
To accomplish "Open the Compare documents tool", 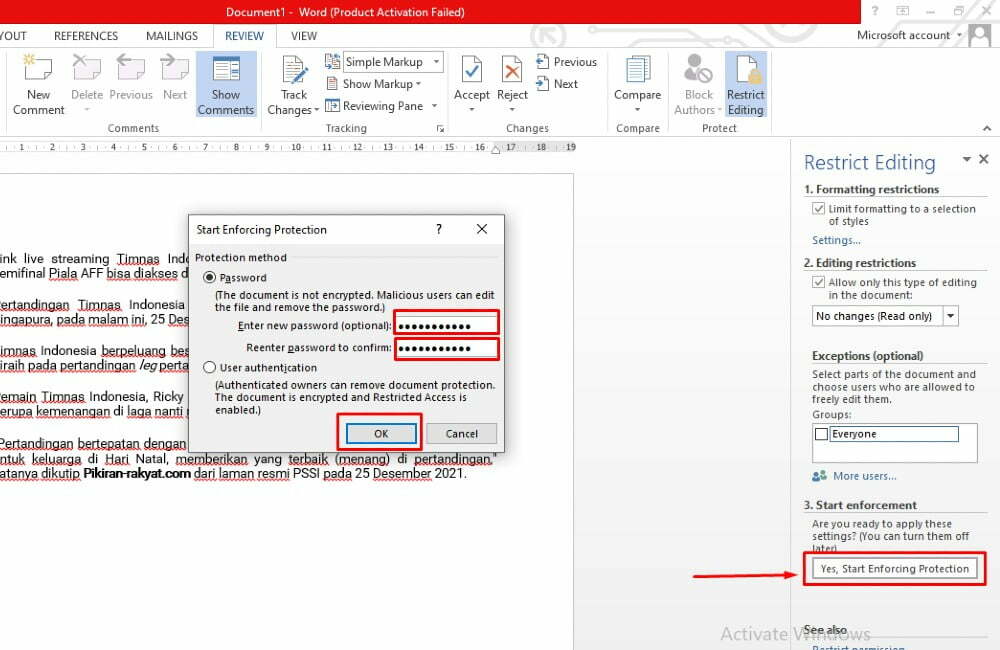I will [x=637, y=85].
